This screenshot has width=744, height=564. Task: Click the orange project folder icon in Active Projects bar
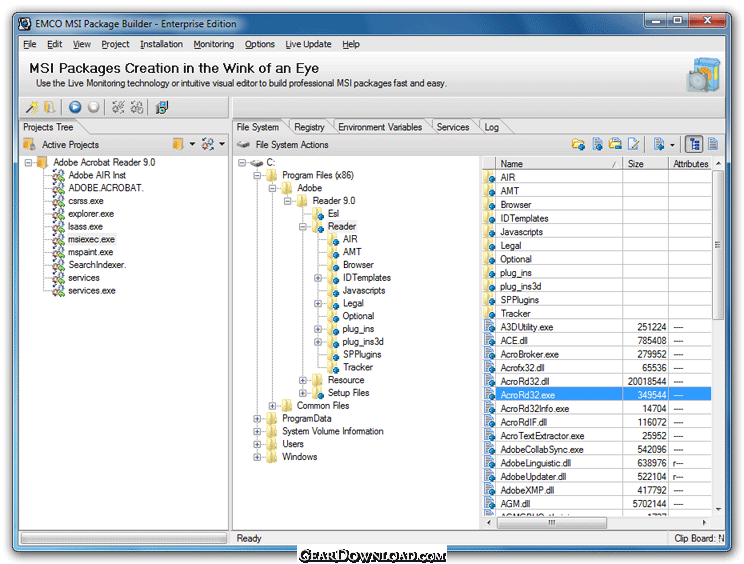178,144
